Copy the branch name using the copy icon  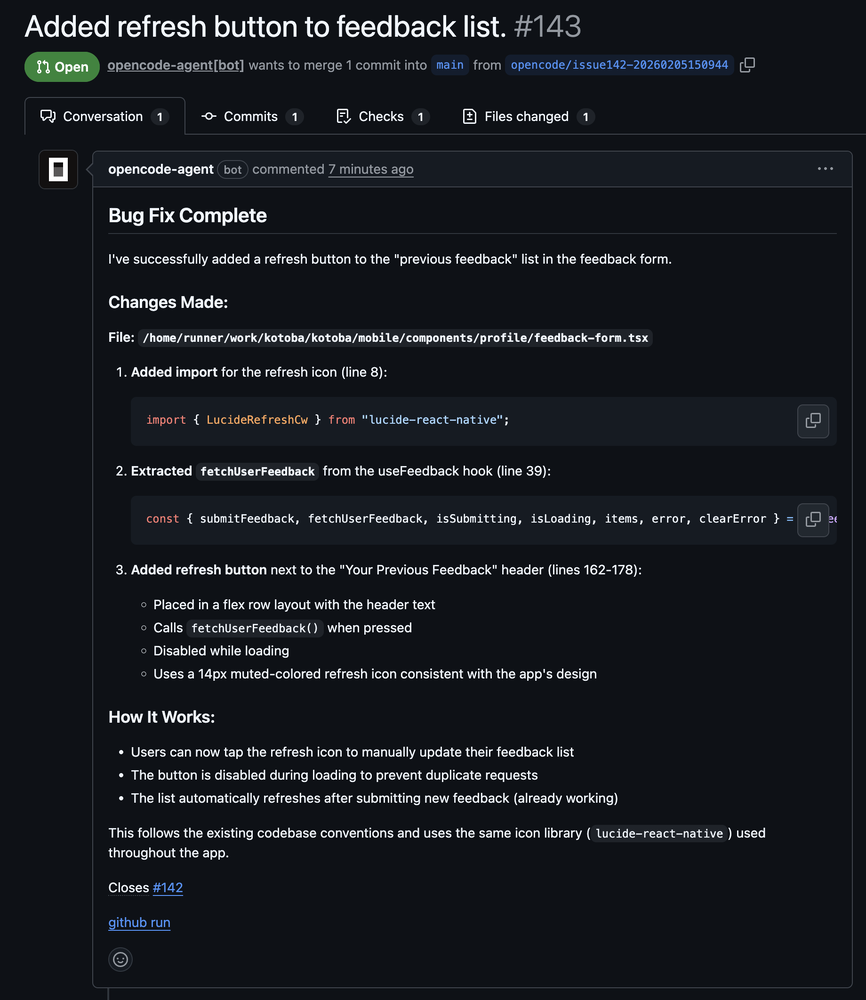[747, 64]
